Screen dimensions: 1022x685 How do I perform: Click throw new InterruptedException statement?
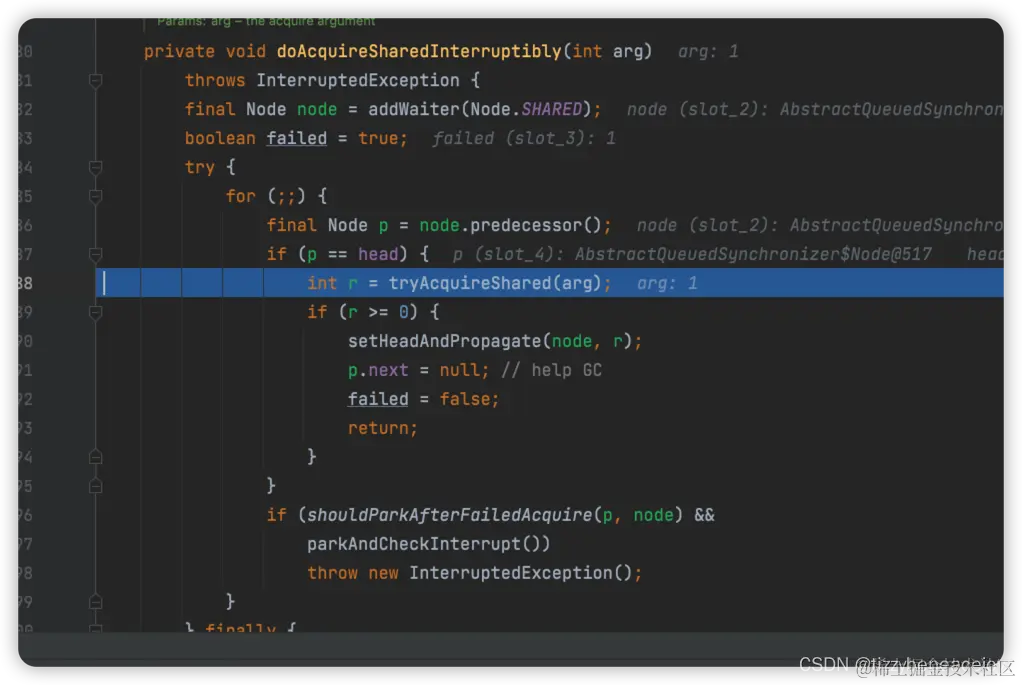click(474, 573)
